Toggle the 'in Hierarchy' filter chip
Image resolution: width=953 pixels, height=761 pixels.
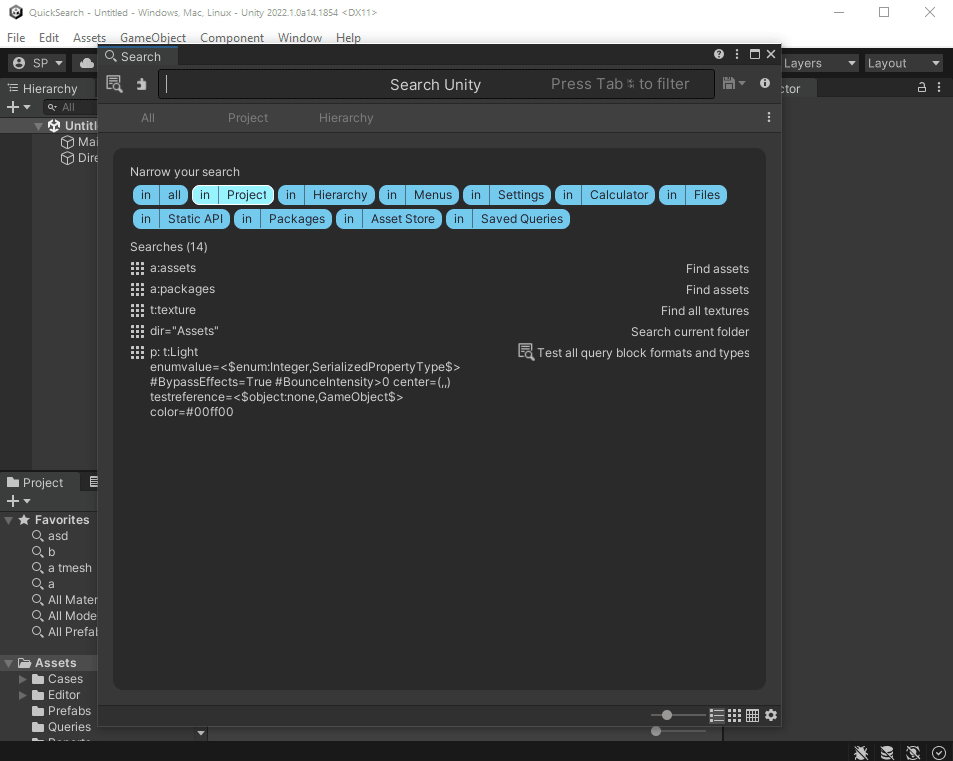click(x=326, y=195)
